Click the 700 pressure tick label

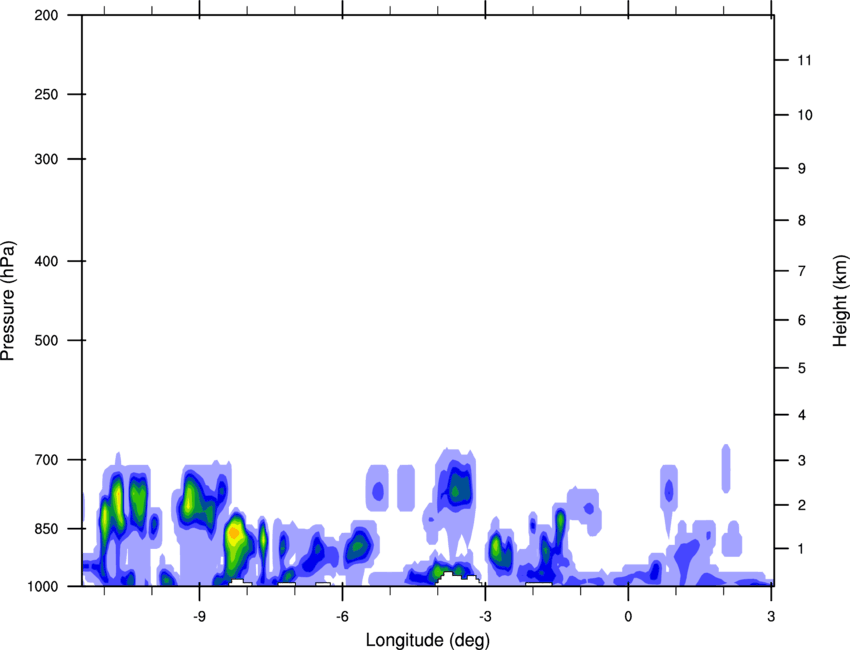tap(46, 460)
